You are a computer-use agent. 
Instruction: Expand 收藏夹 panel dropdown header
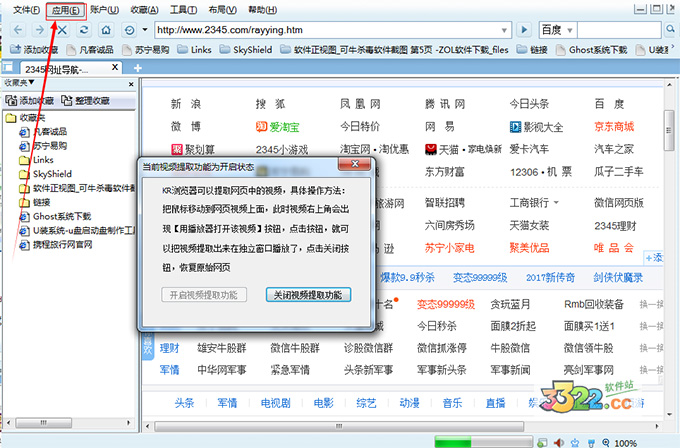pos(19,82)
